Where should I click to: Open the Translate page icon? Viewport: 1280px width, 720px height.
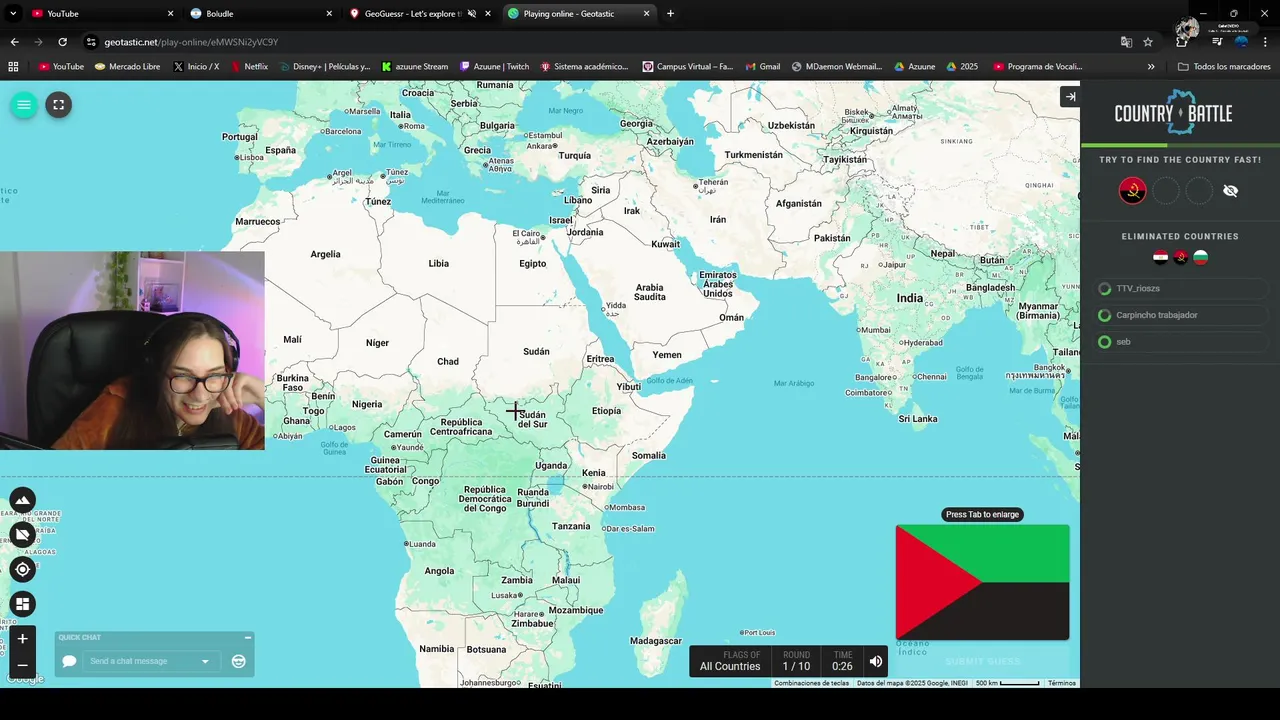[1126, 42]
